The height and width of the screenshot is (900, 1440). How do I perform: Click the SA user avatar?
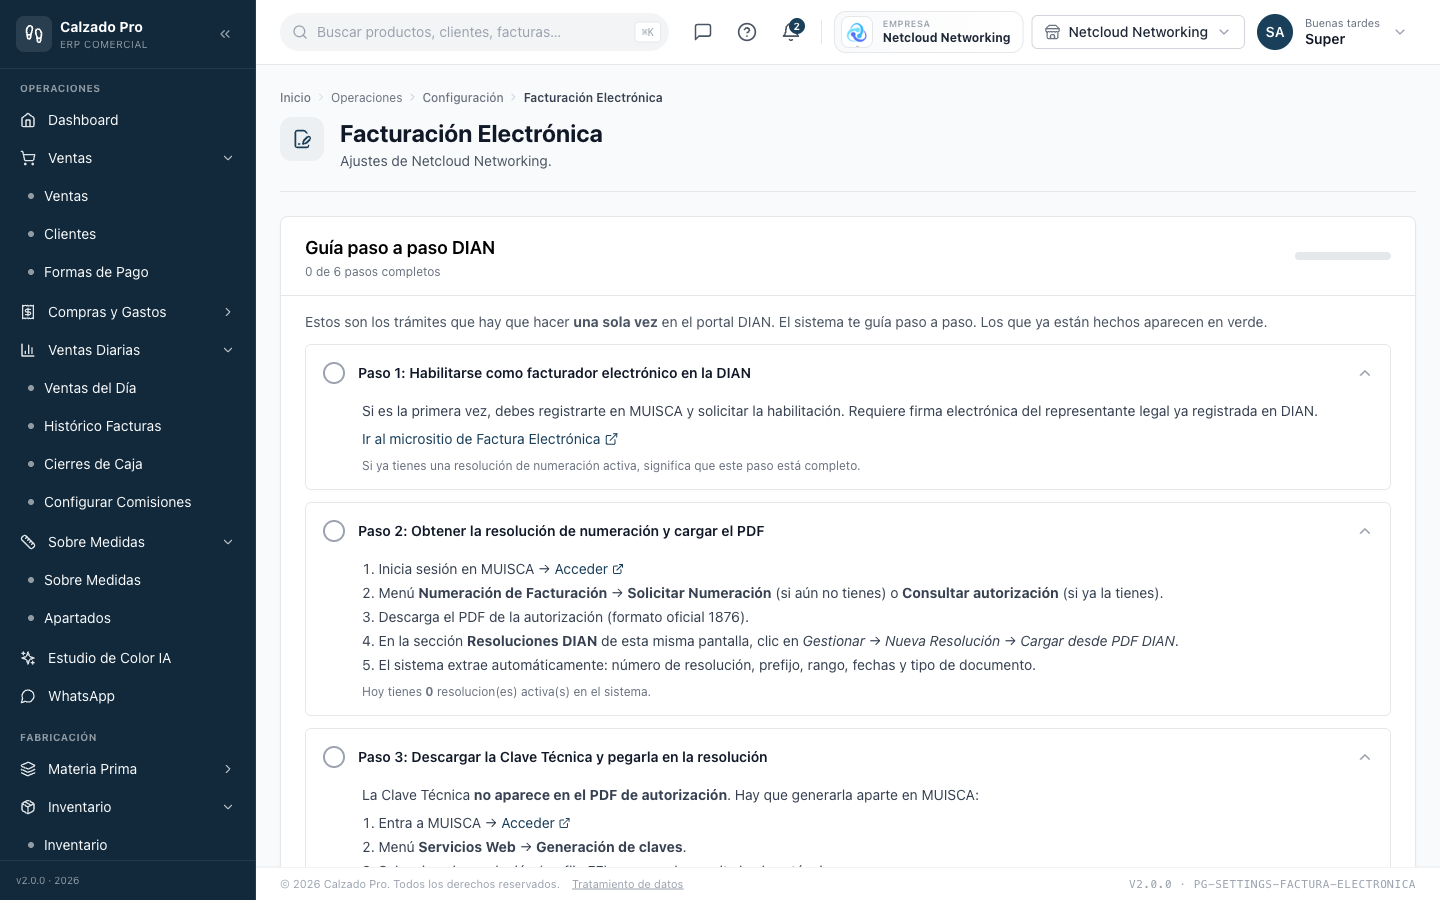coord(1275,32)
